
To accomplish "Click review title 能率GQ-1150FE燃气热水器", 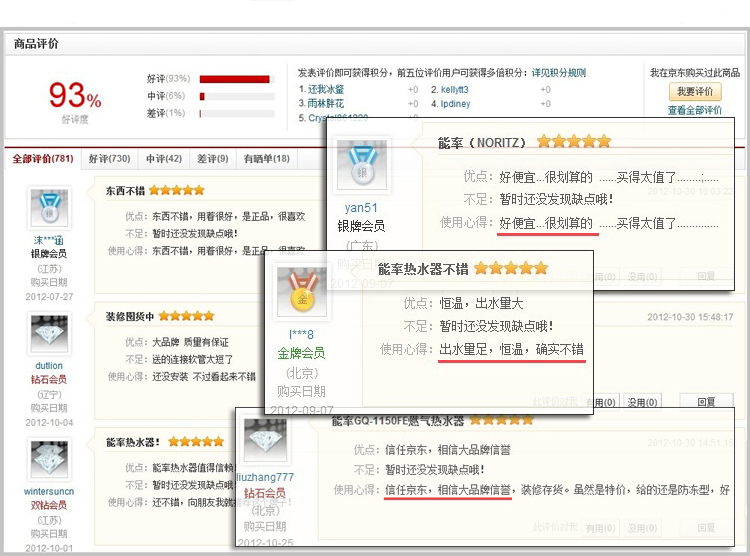I will coord(397,421).
